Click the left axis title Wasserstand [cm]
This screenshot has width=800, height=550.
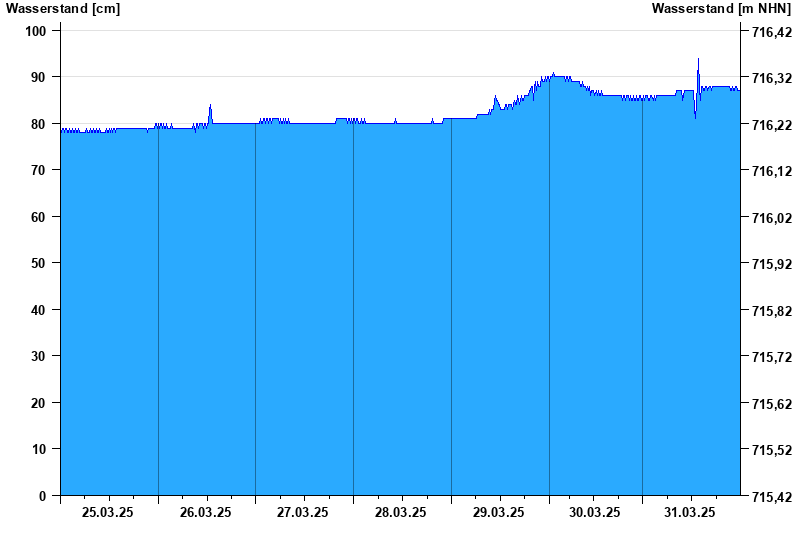[63, 8]
